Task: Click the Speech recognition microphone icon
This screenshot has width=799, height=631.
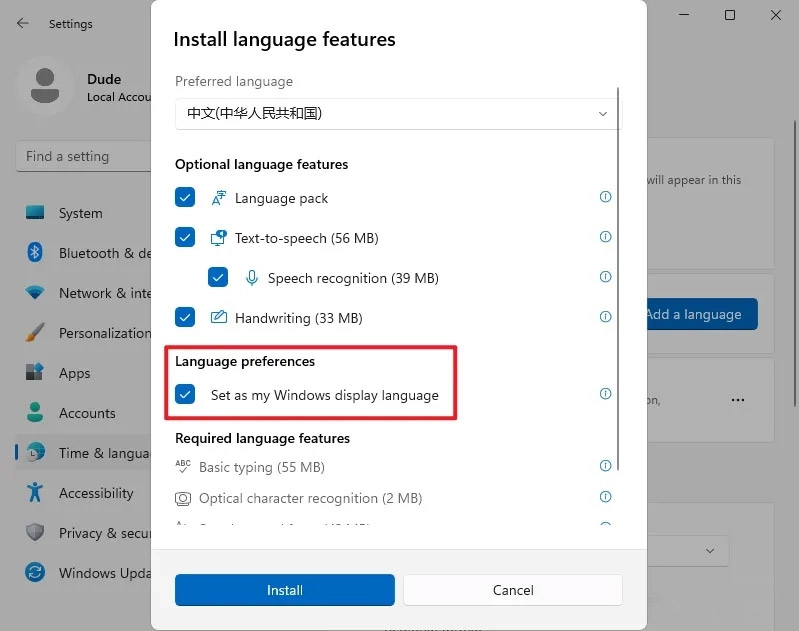Action: (x=252, y=278)
